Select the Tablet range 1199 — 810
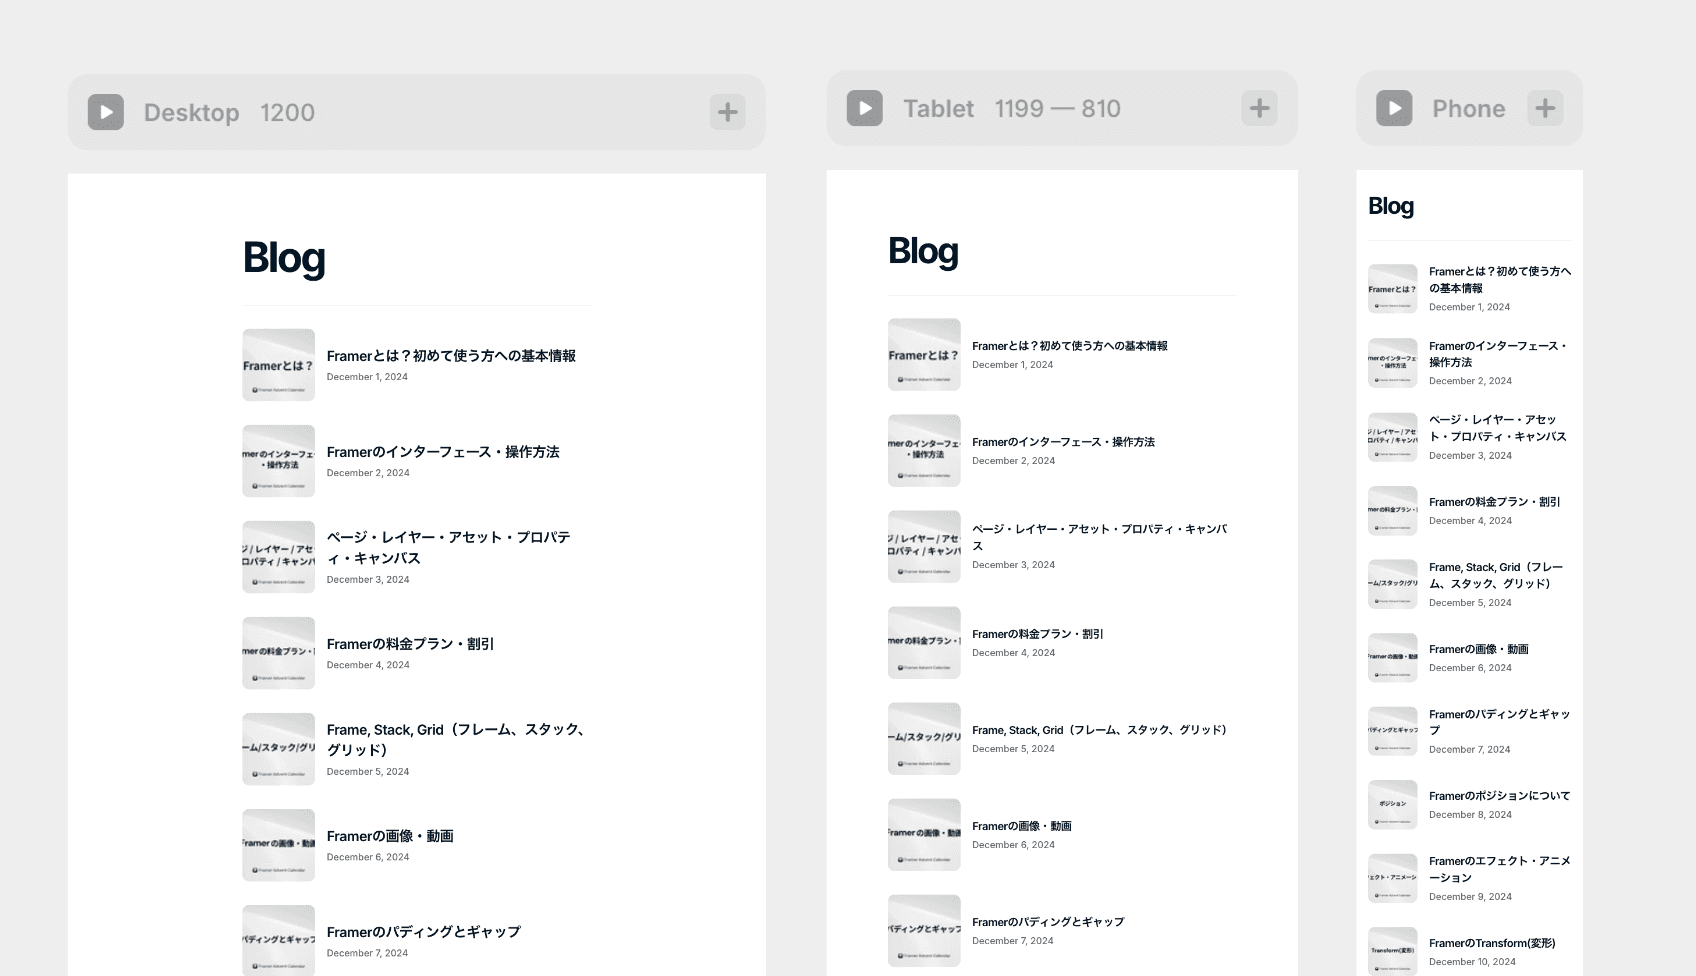Screen dimensions: 1696x976 tap(1058, 109)
